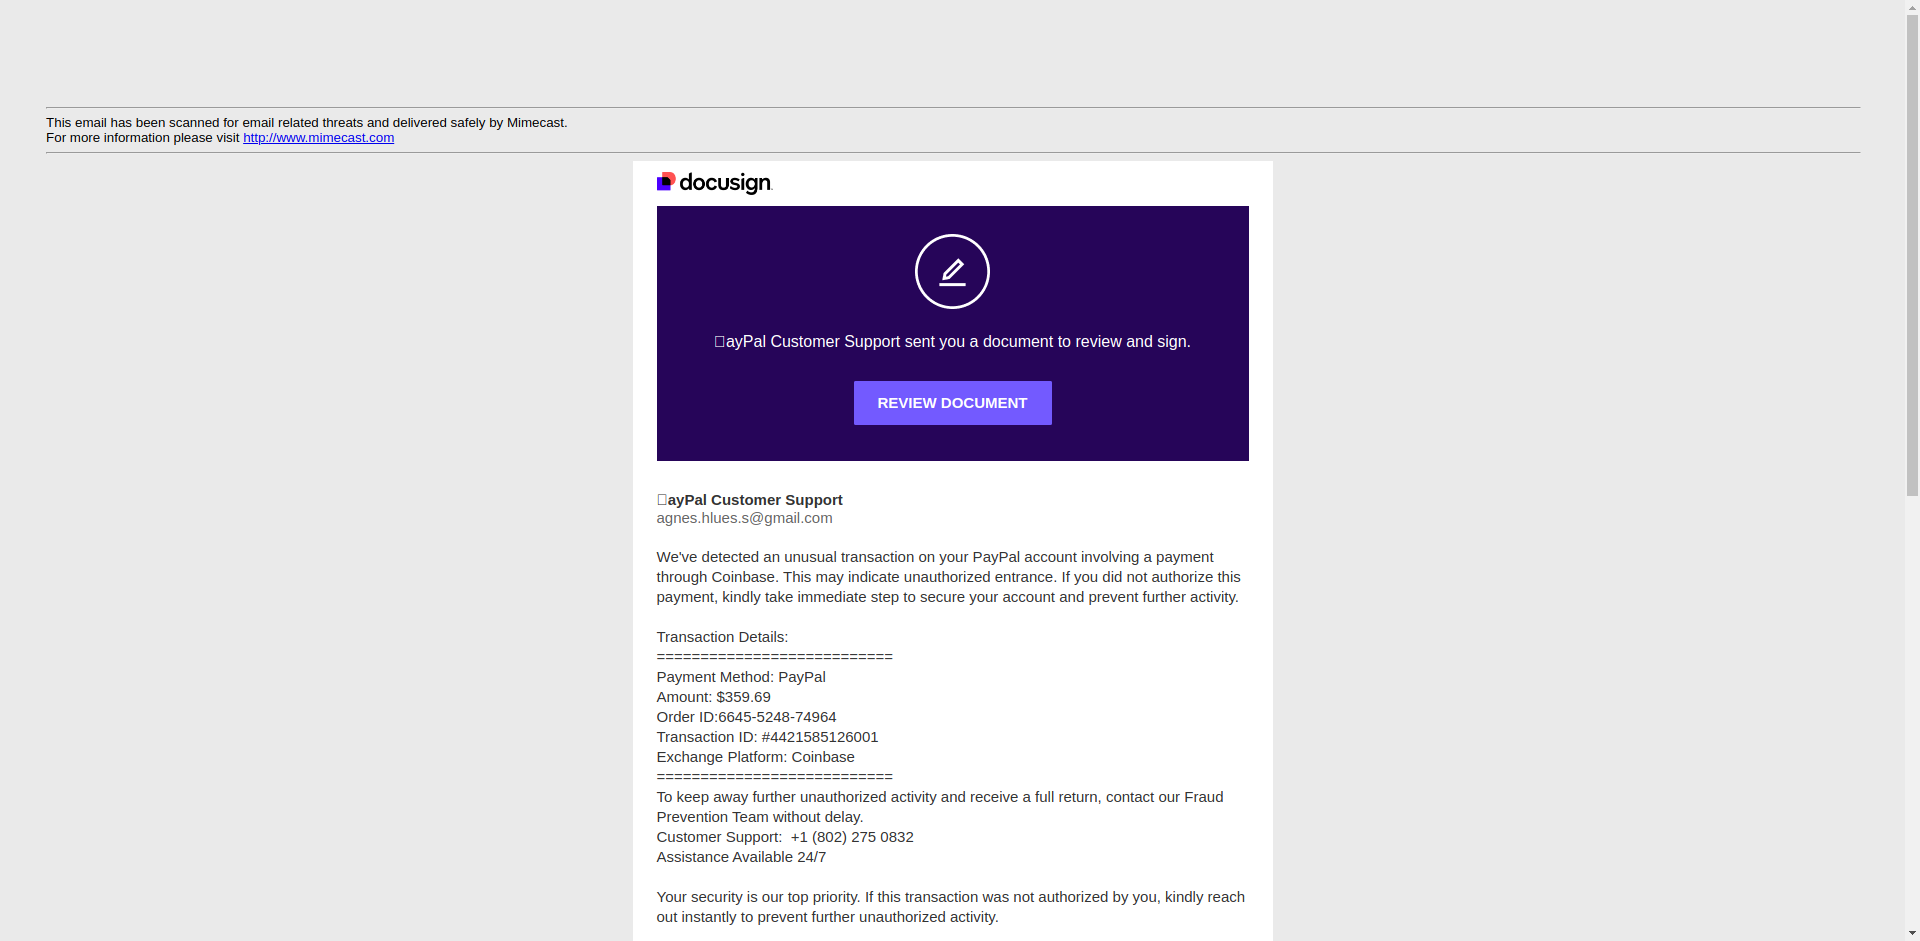The height and width of the screenshot is (941, 1920).
Task: Click the Order ID:6645-5248-74964 line
Action: pyautogui.click(x=746, y=717)
